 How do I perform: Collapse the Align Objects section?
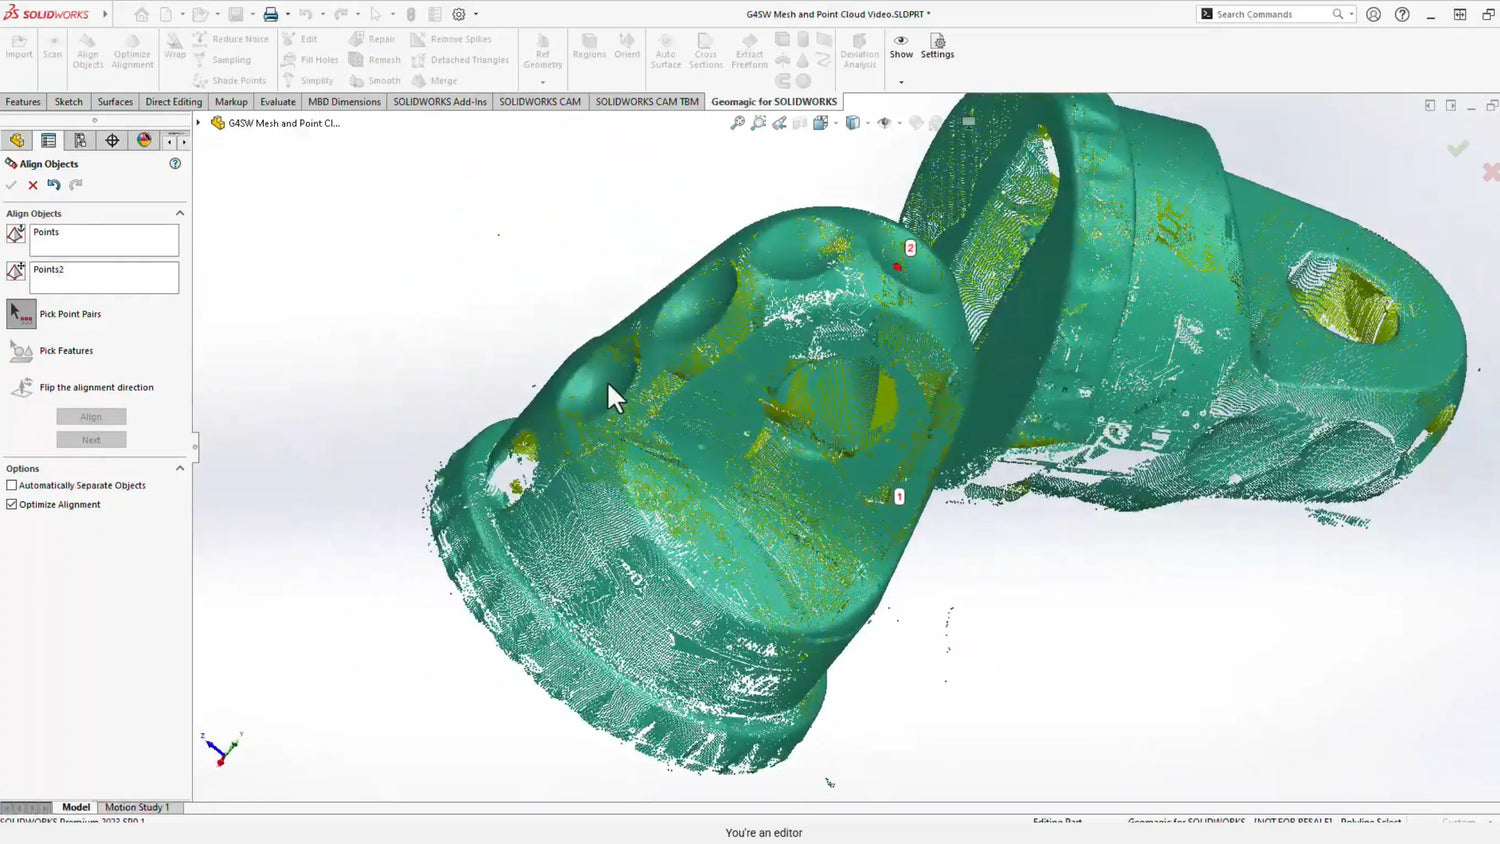click(180, 213)
